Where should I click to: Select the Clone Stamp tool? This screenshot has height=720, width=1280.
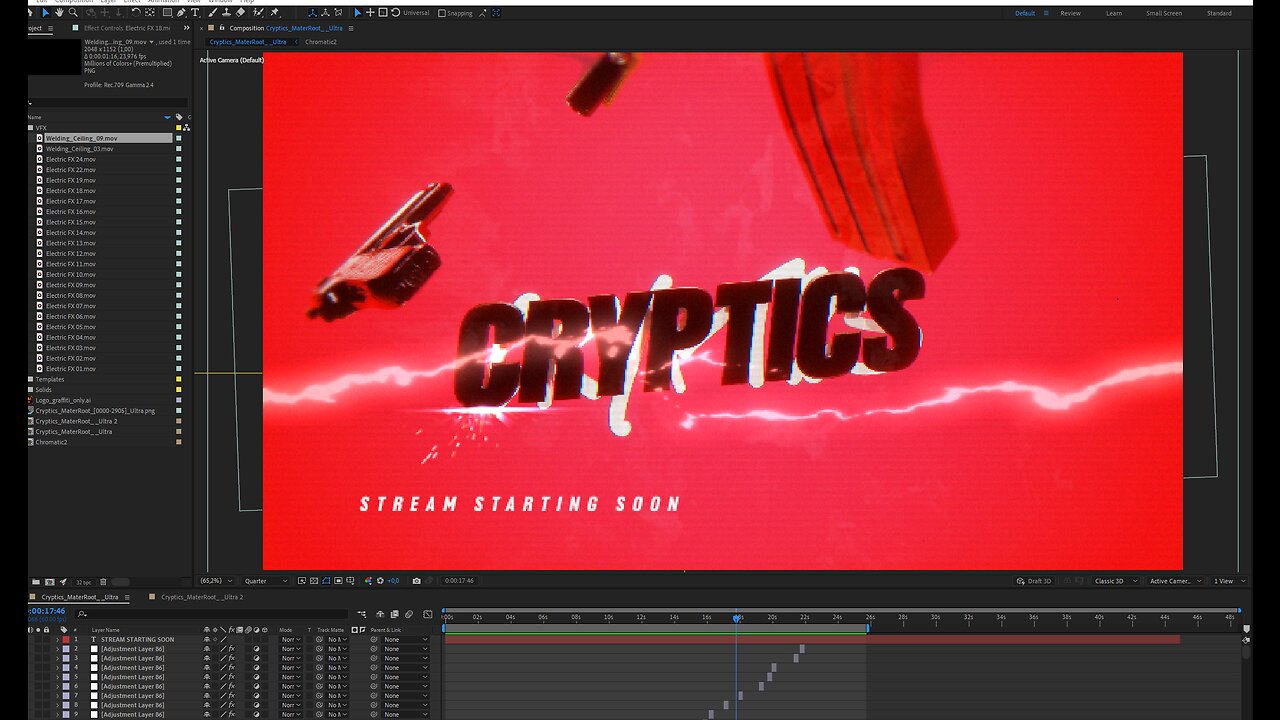click(226, 13)
